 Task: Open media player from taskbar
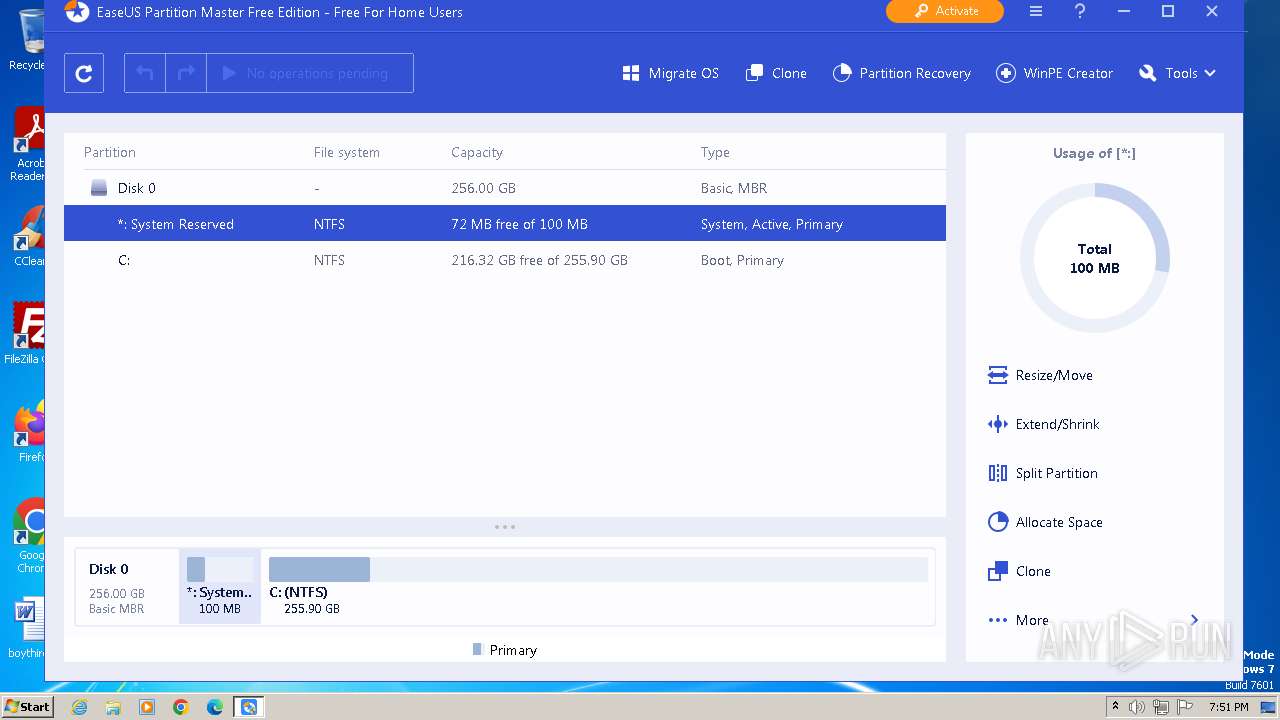[x=147, y=707]
